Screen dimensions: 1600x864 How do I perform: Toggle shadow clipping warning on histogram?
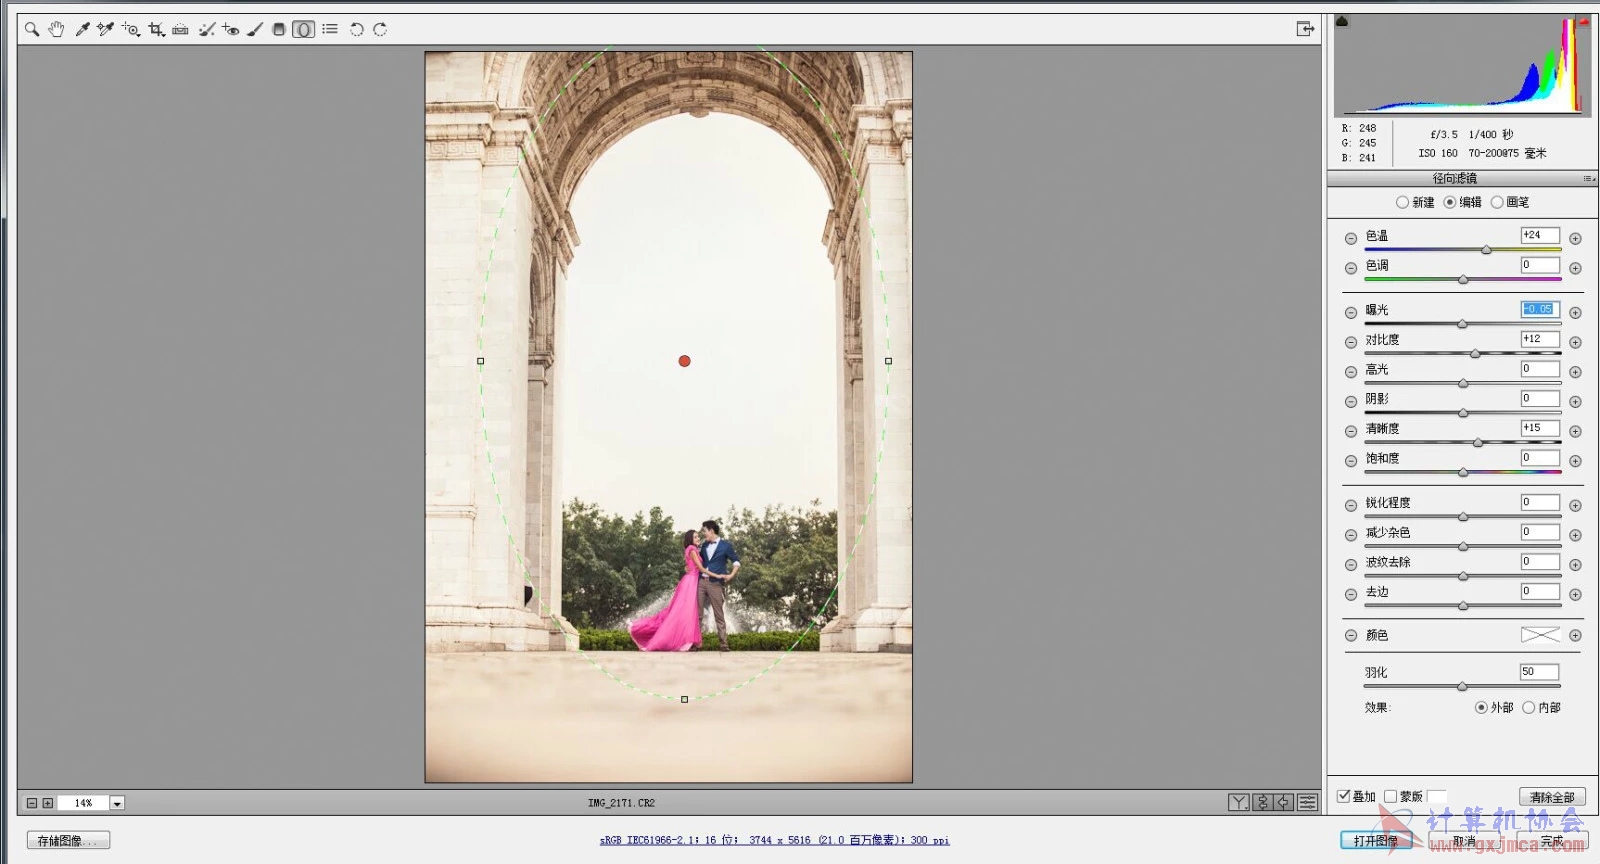1342,21
